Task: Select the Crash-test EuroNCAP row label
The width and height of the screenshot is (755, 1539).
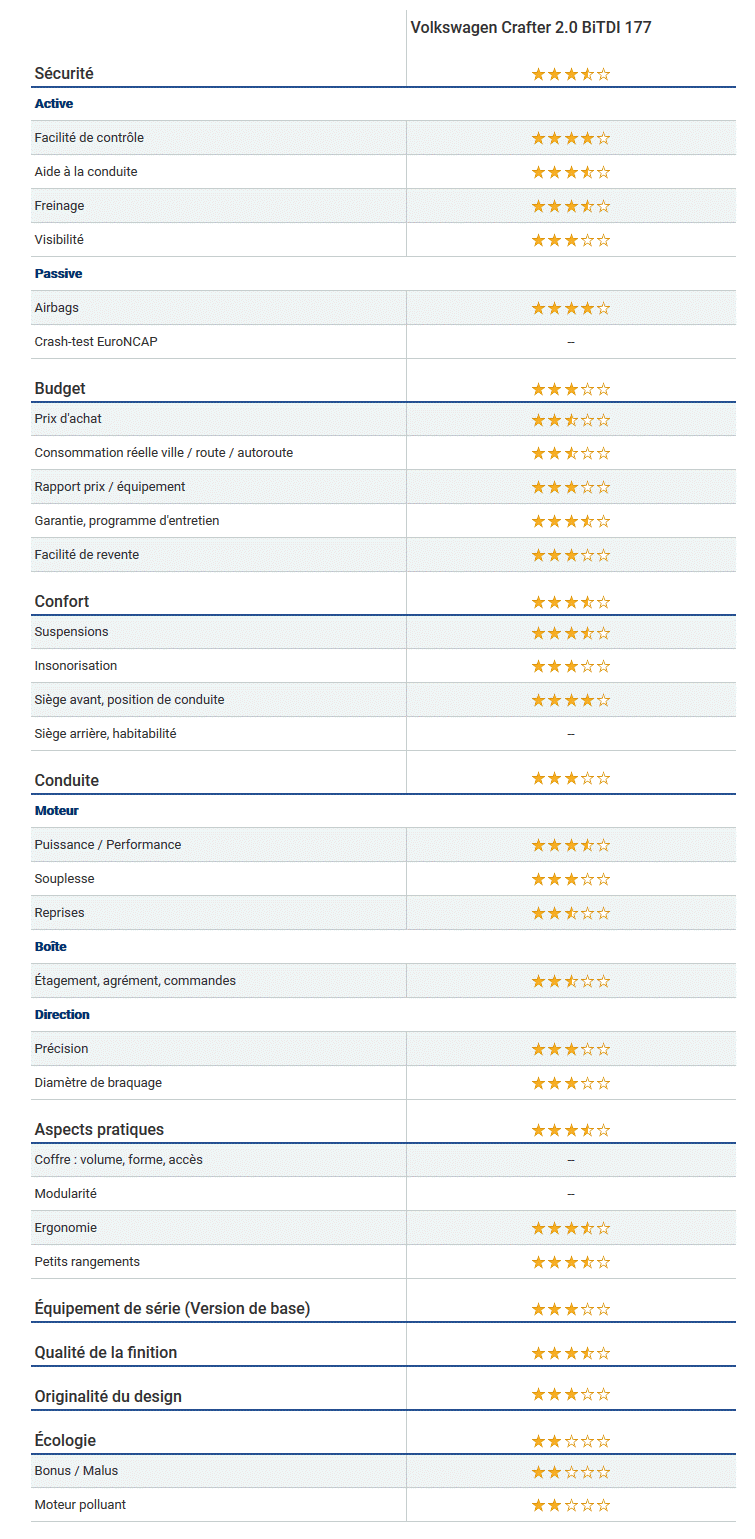Action: pos(96,342)
